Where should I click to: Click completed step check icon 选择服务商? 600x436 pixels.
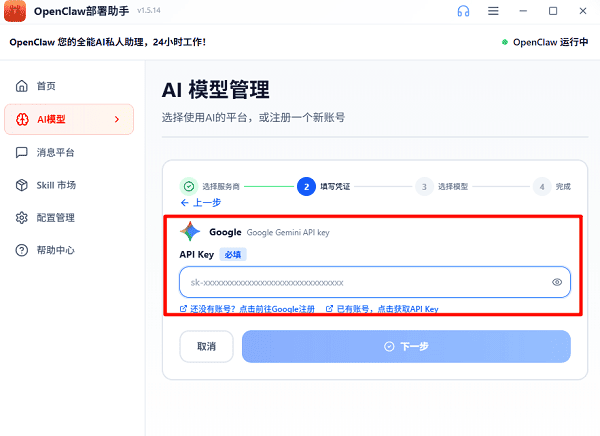(189, 186)
